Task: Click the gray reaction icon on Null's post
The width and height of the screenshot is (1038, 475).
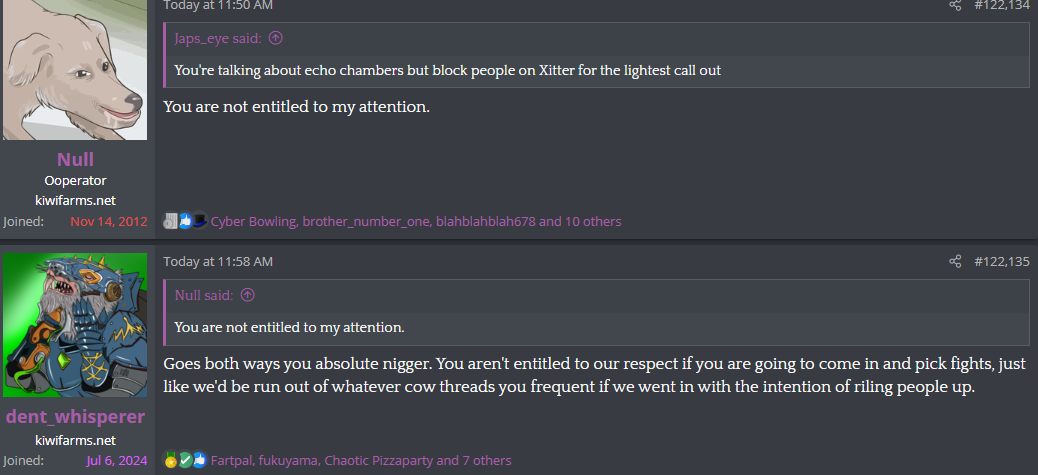Action: point(171,221)
